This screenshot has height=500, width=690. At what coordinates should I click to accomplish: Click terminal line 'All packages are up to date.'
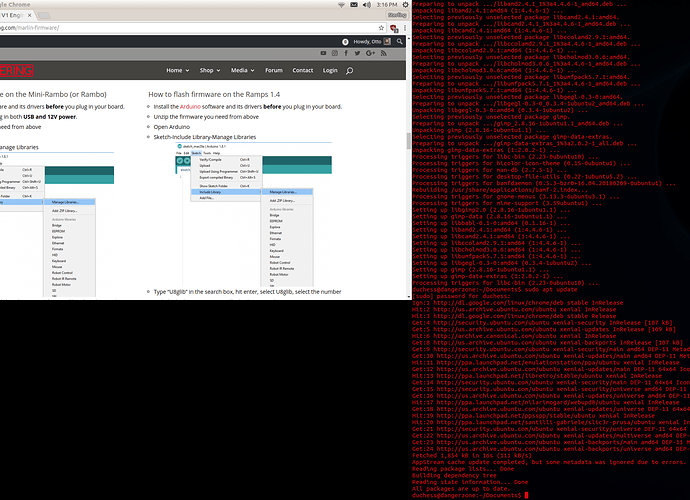tap(461, 489)
